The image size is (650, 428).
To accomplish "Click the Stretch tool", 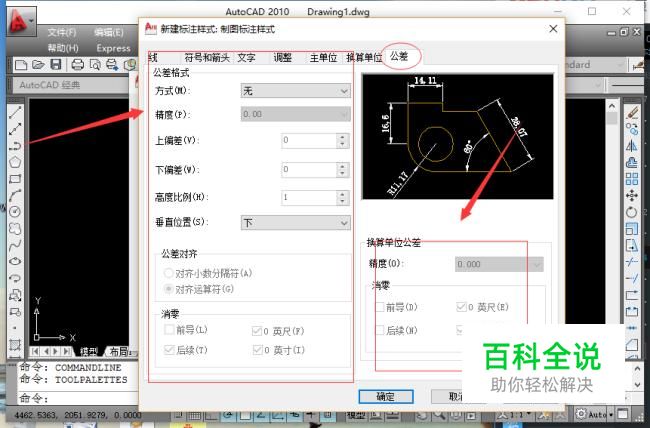I will click(632, 245).
